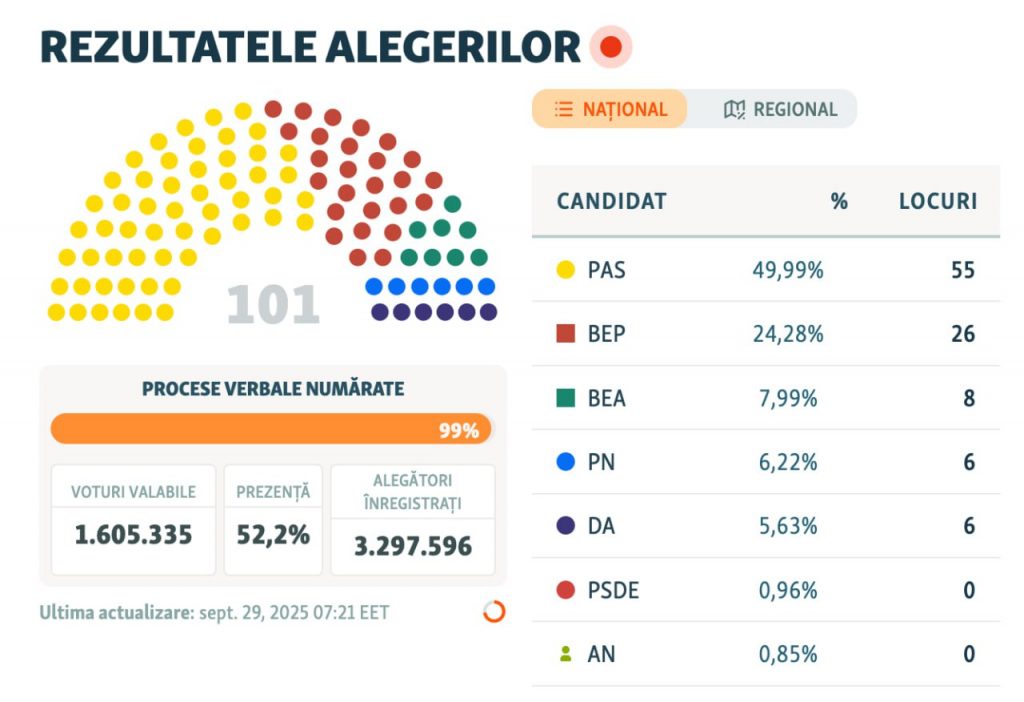Click the dark purple DA dot
Image resolution: width=1024 pixels, height=702 pixels.
565,526
